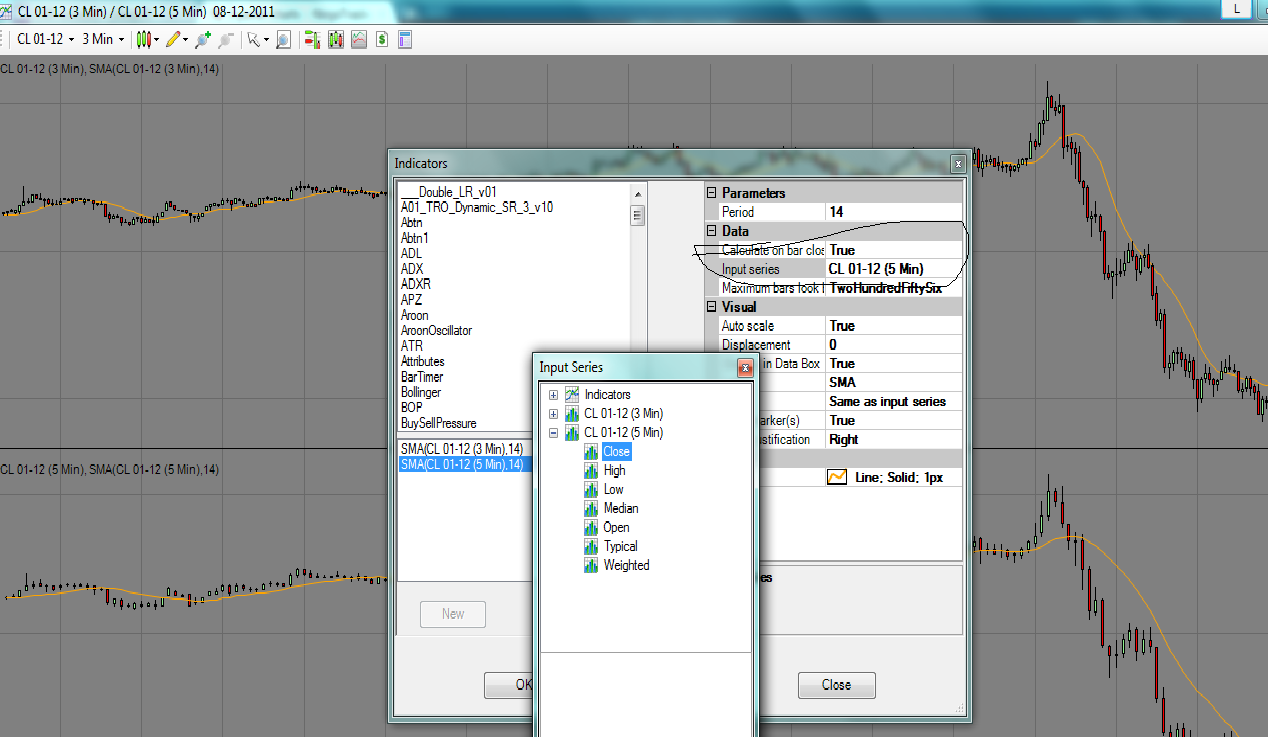Click the greyed zoom out magnifier icon
Viewport: 1268px width, 737px height.
tap(226, 39)
